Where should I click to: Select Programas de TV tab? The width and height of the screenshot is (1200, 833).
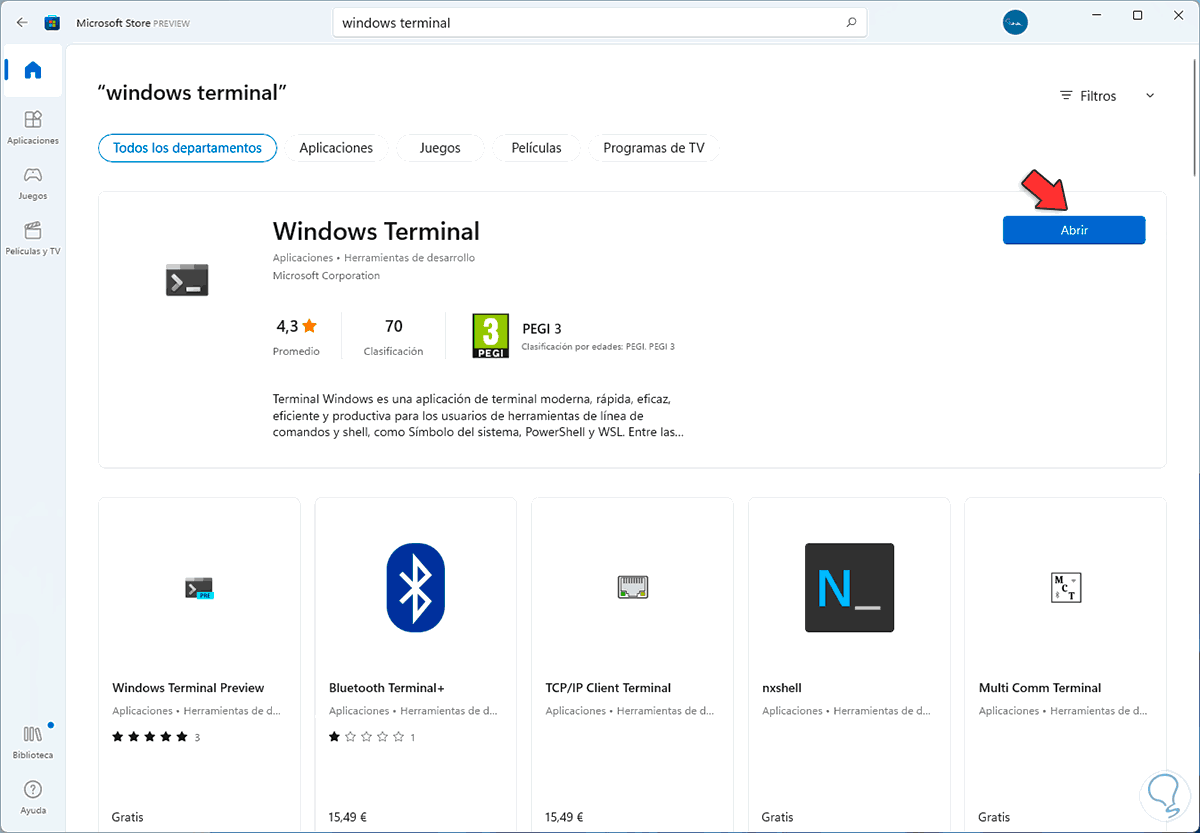coord(654,148)
